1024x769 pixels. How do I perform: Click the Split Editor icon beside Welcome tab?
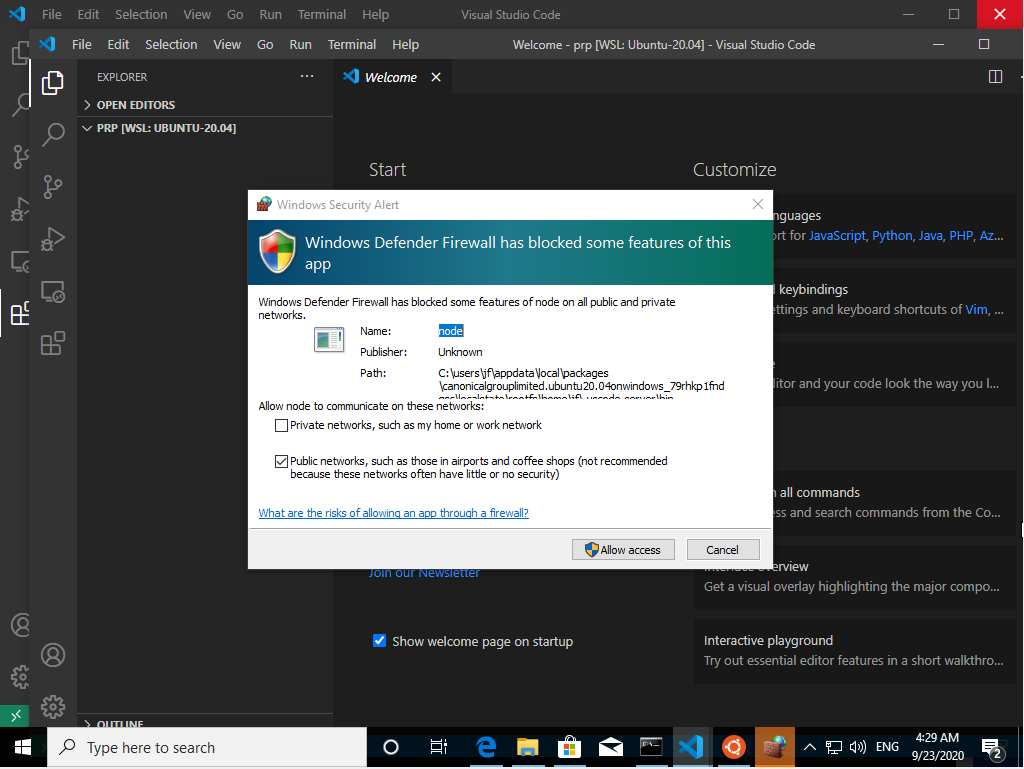[x=995, y=77]
